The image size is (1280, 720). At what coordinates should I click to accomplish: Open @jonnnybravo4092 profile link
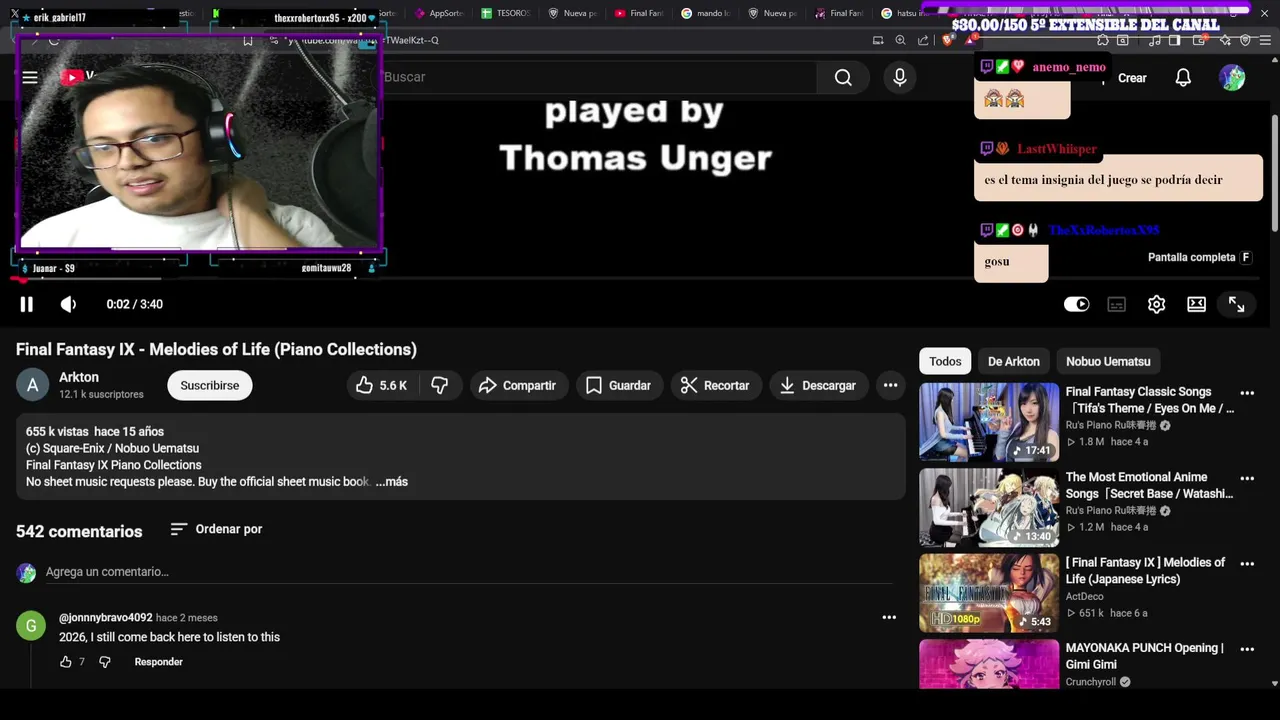point(106,618)
